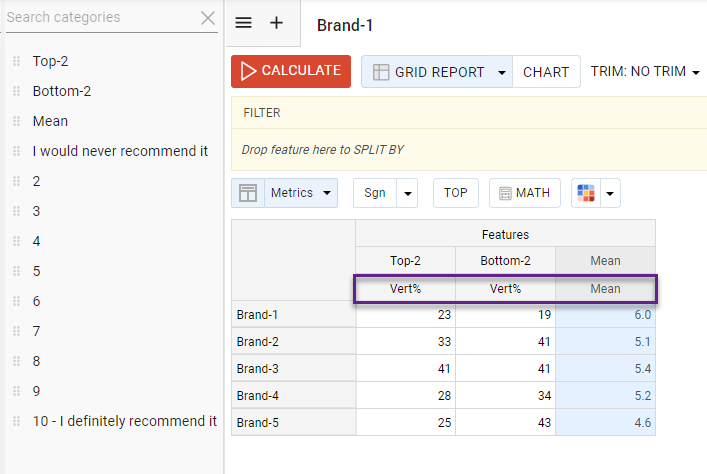Clear search with the X icon
This screenshot has height=474, width=707.
click(207, 18)
